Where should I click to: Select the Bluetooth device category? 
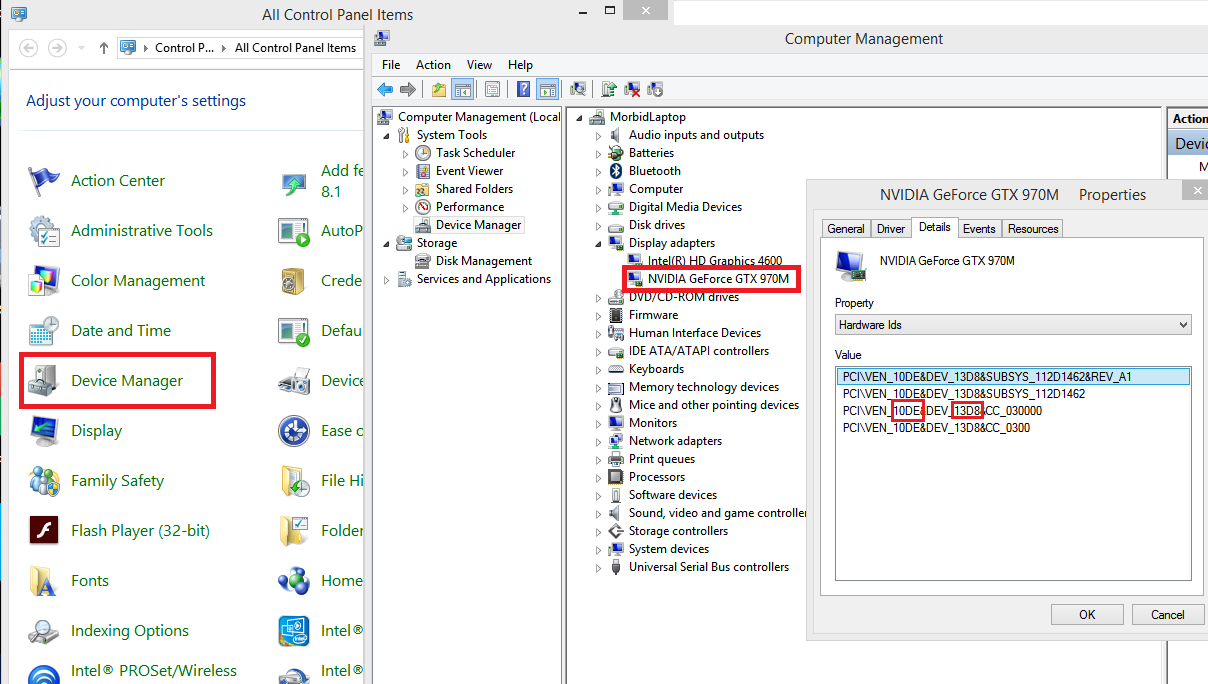tap(654, 171)
